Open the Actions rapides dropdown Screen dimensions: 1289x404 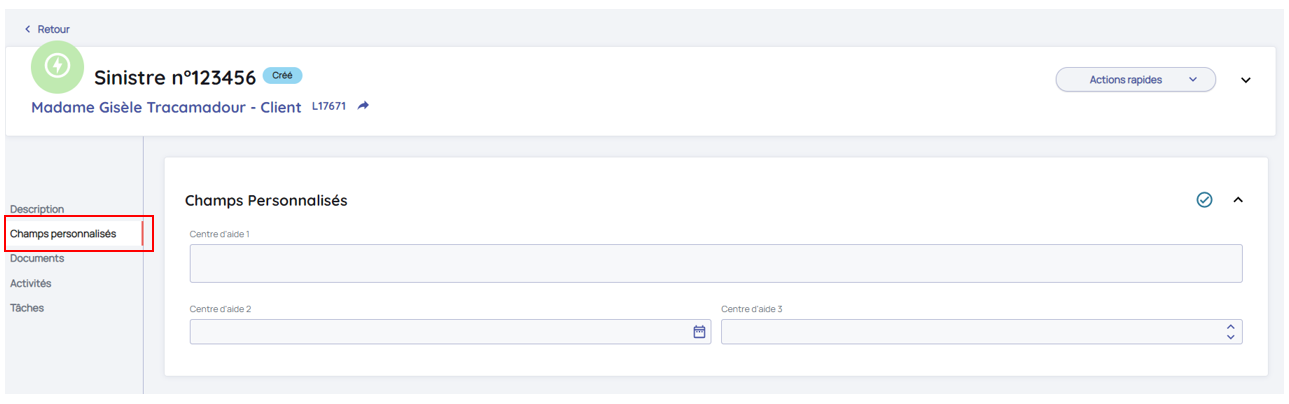pos(1135,80)
